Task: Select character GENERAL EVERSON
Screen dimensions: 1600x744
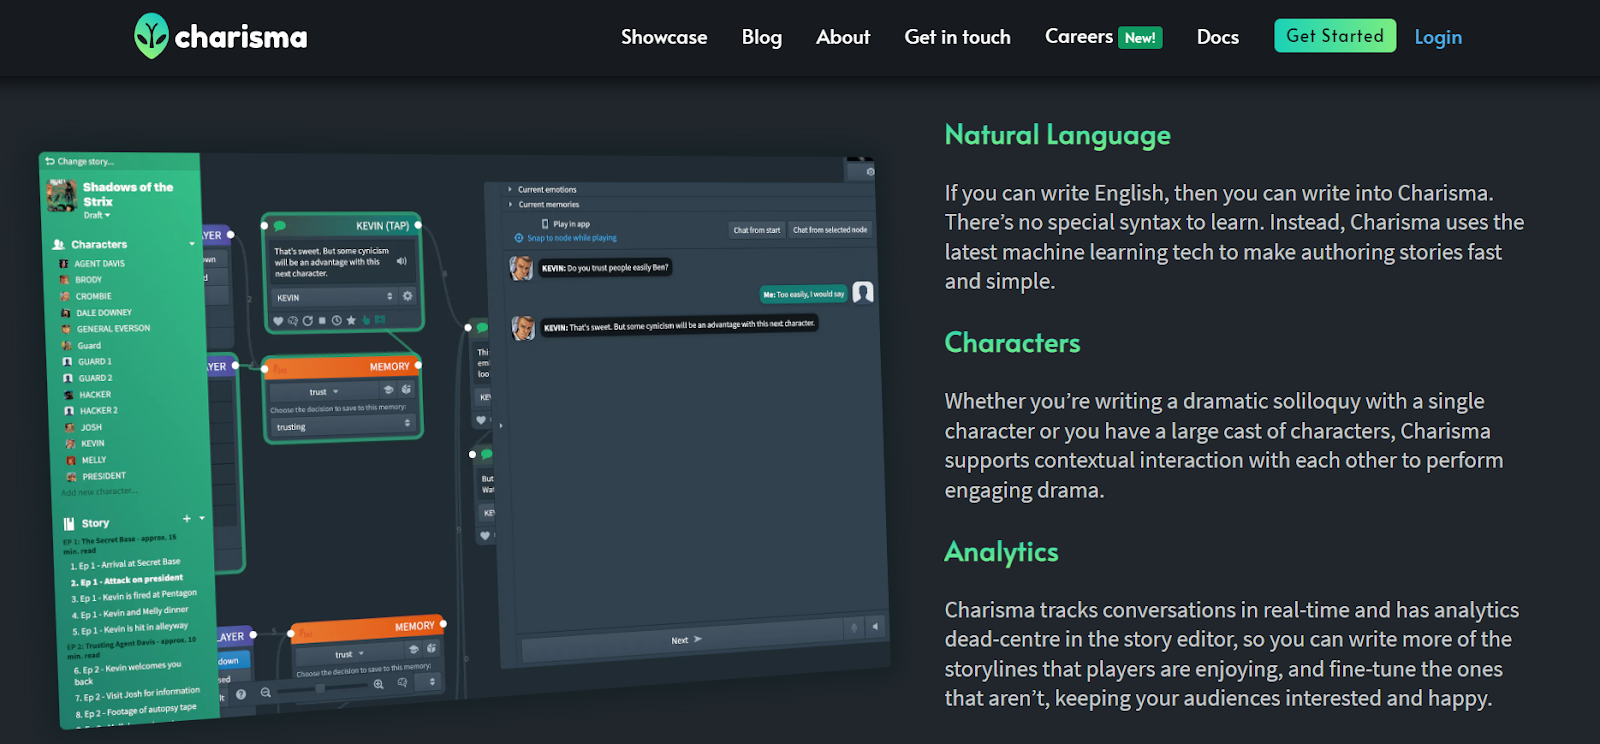Action: (106, 329)
